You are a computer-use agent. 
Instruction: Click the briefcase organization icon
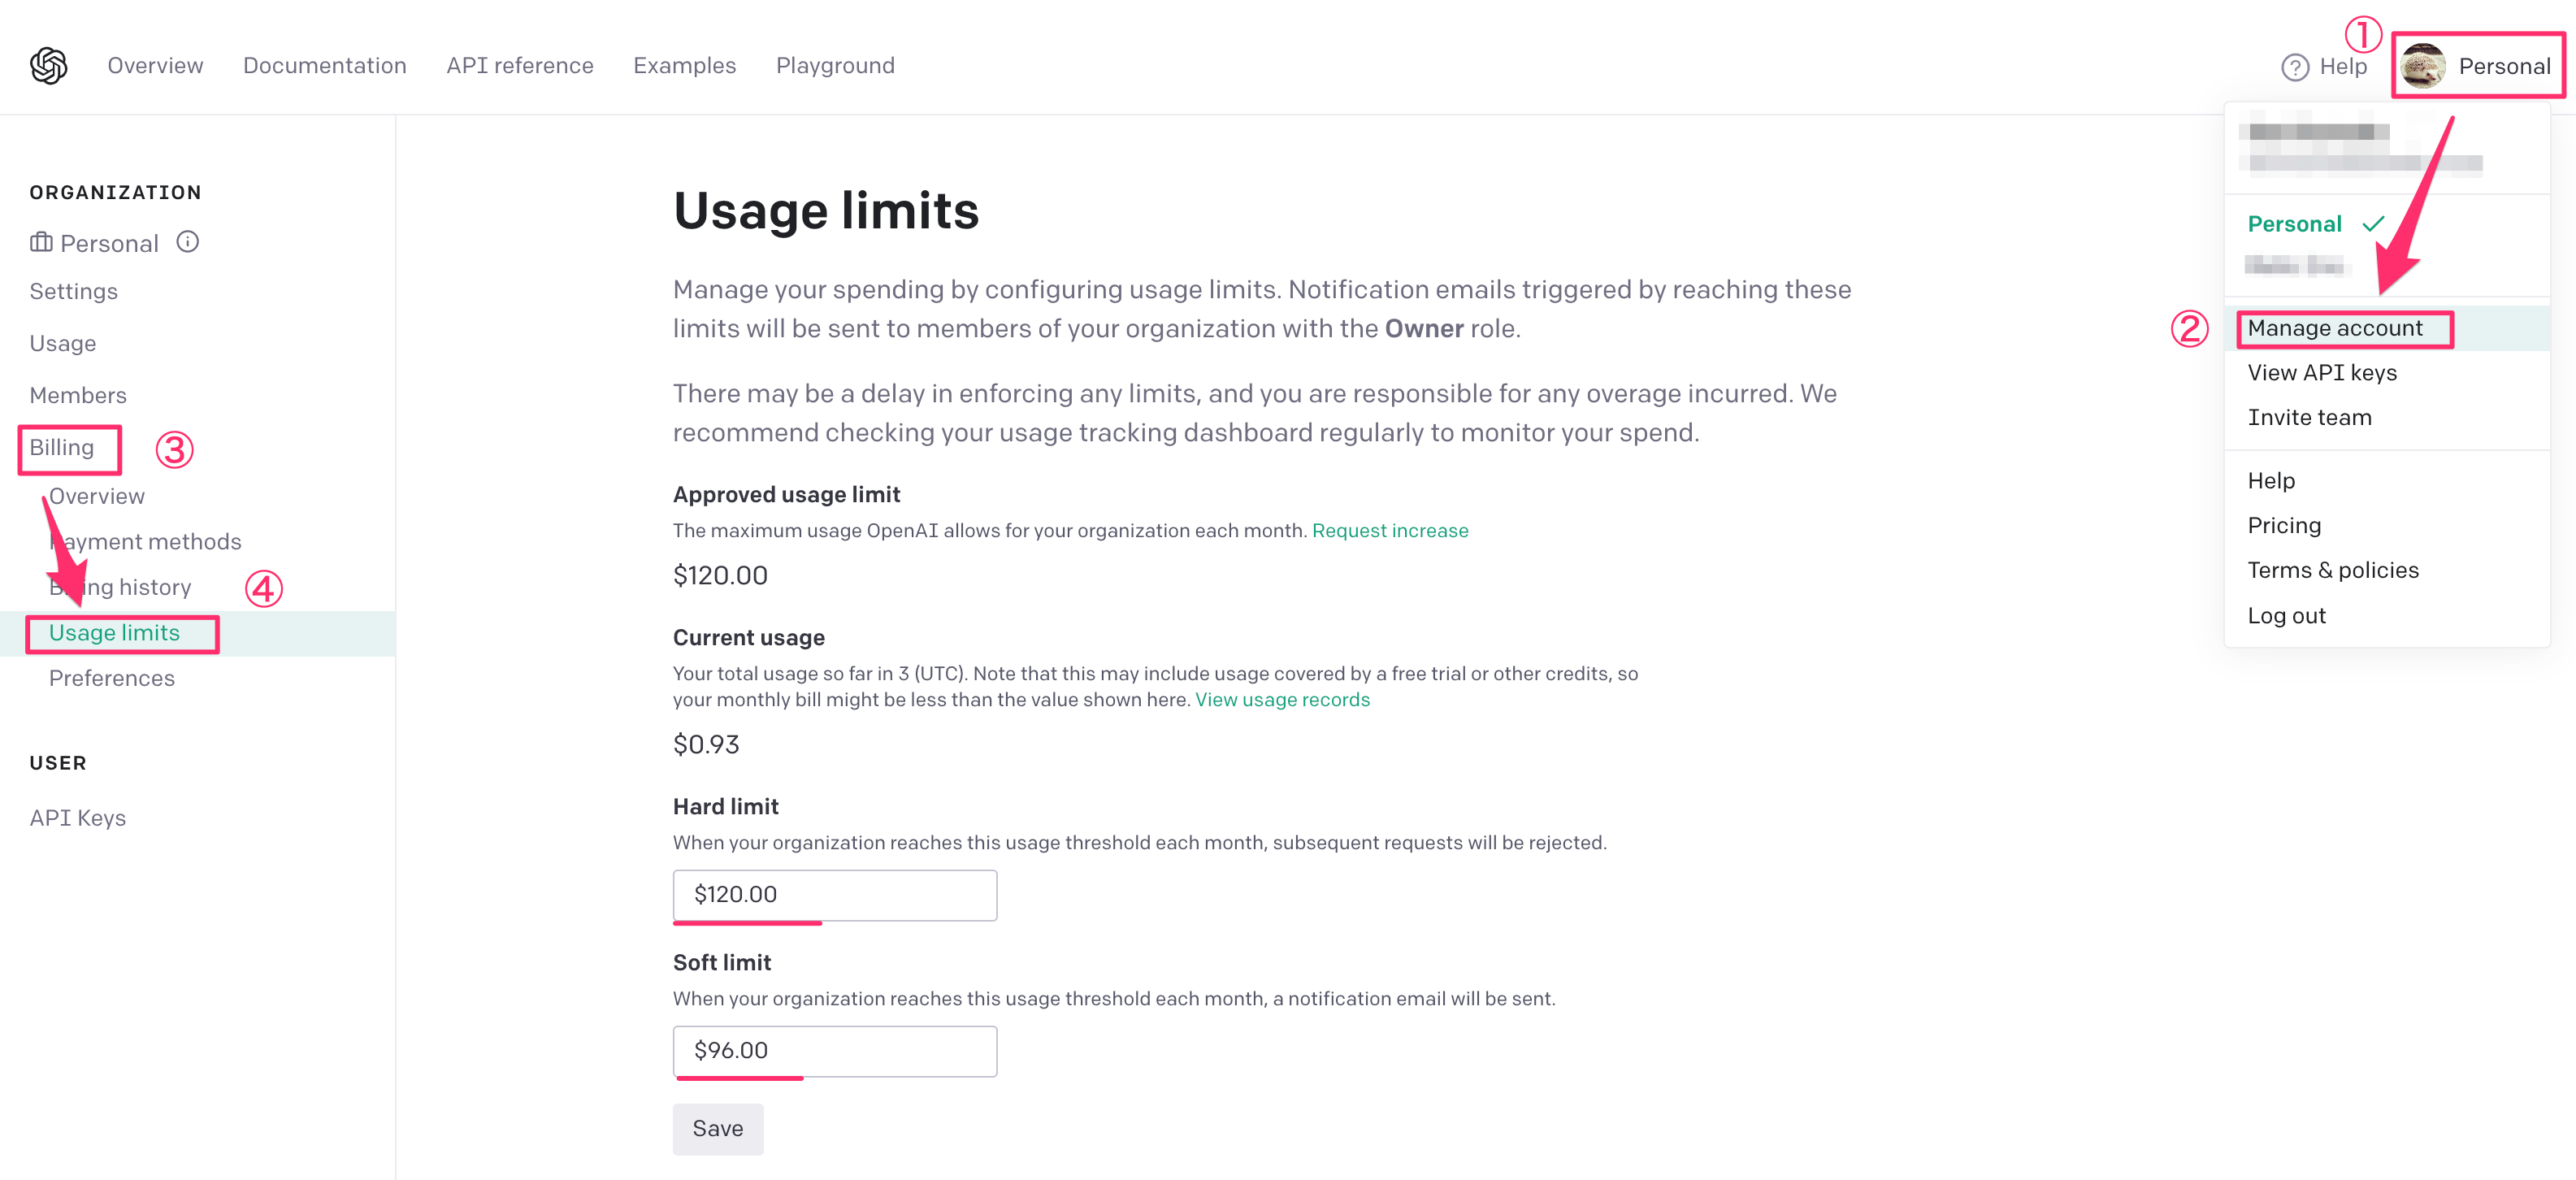coord(41,242)
